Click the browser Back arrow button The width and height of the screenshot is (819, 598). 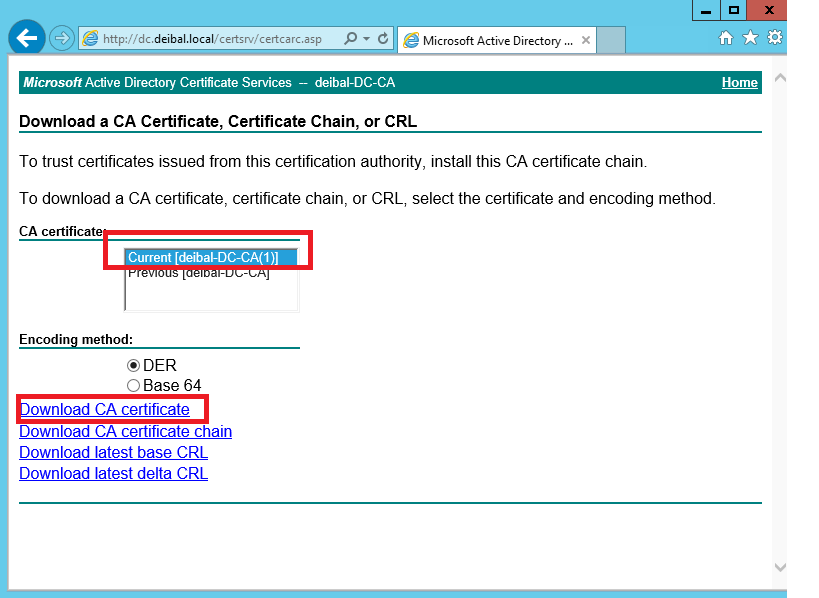27,38
